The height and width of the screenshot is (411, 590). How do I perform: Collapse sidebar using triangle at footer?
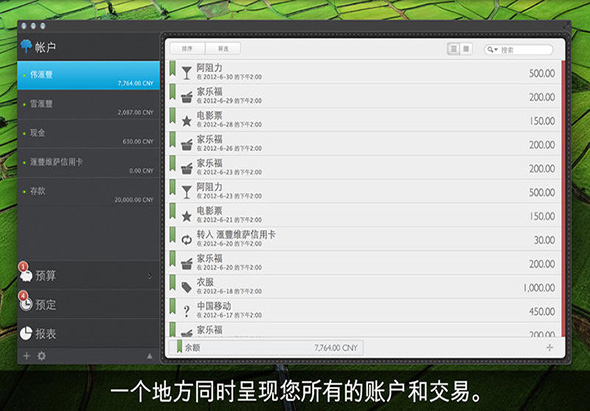coord(150,356)
